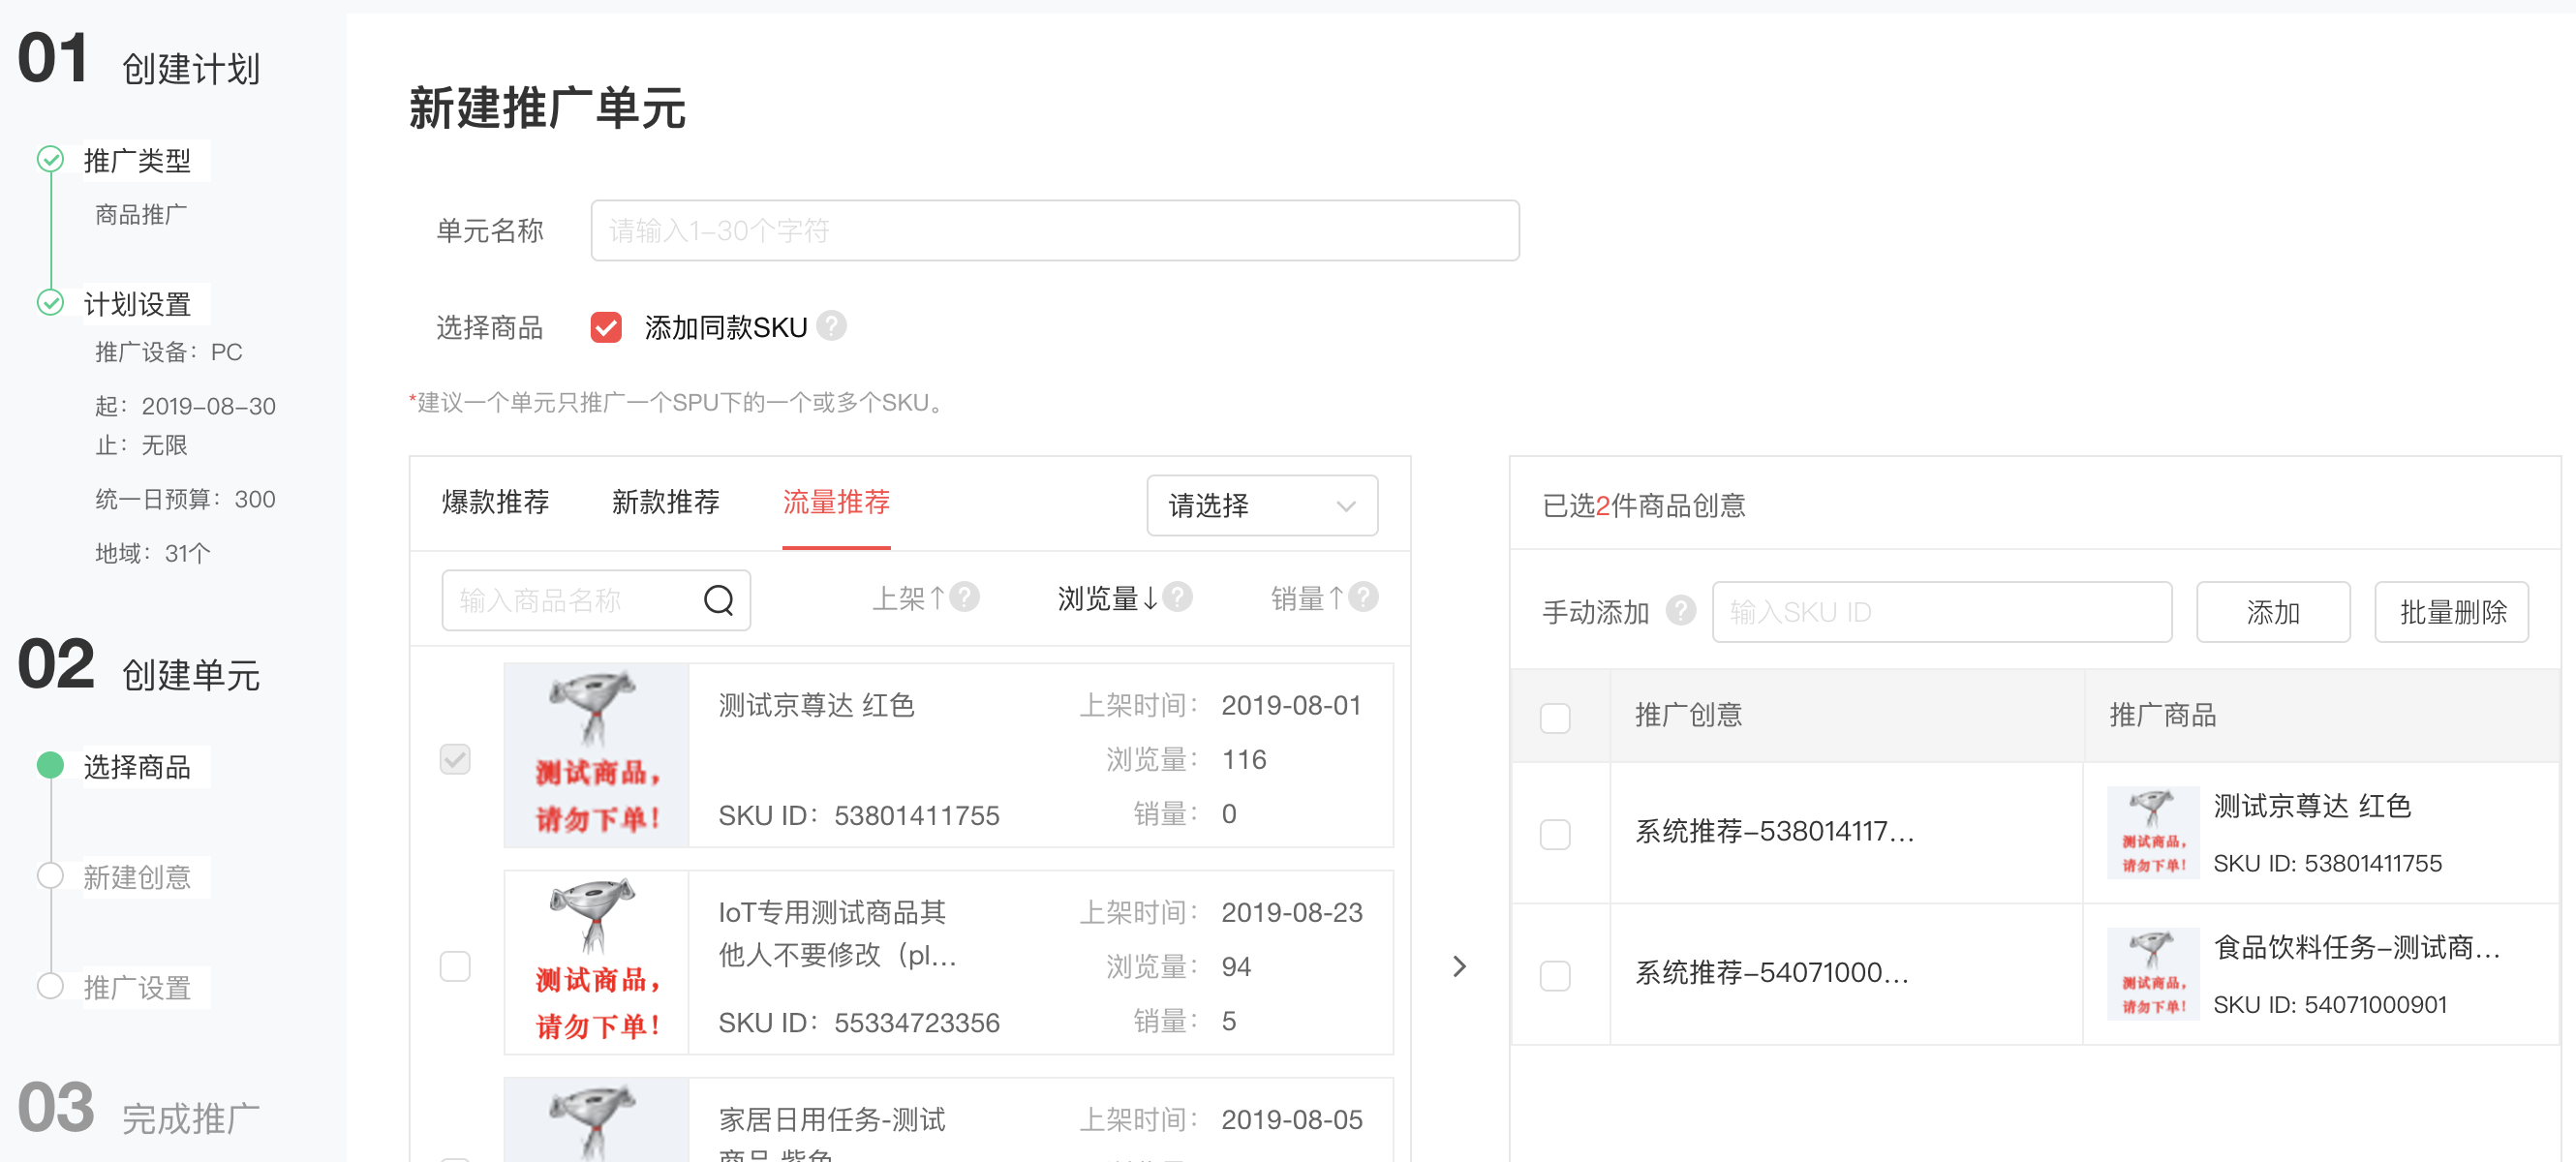
Task: Click 计划设置 step in sidebar
Action: coord(137,303)
